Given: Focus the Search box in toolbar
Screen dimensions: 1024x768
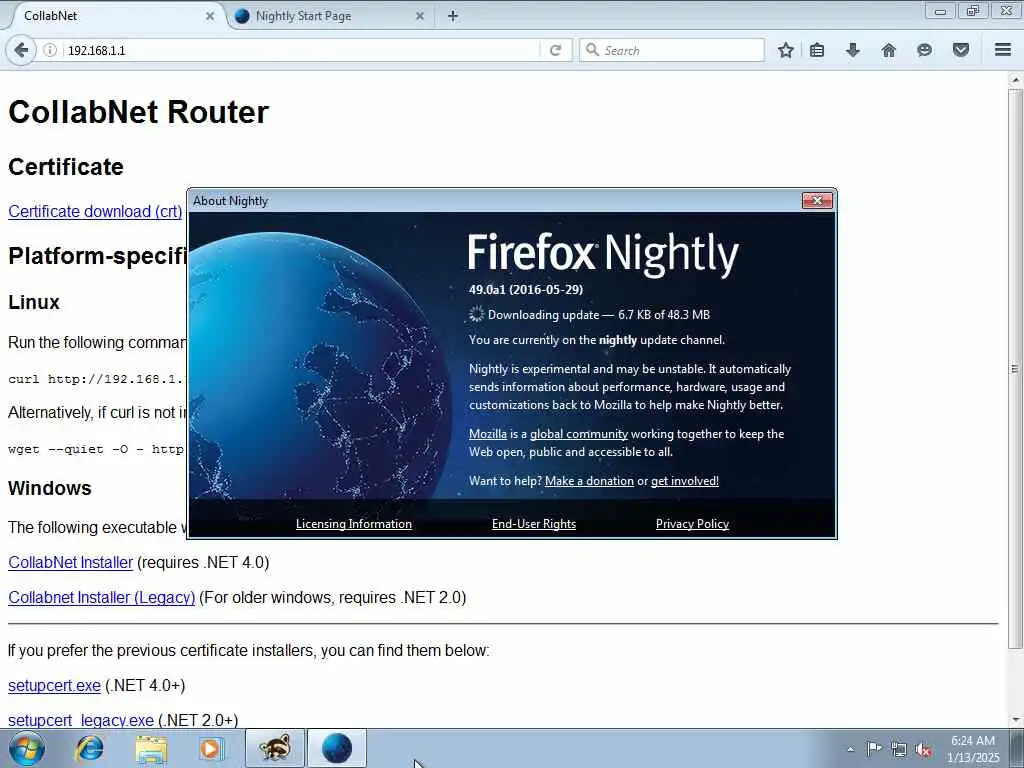Looking at the screenshot, I should pos(671,50).
